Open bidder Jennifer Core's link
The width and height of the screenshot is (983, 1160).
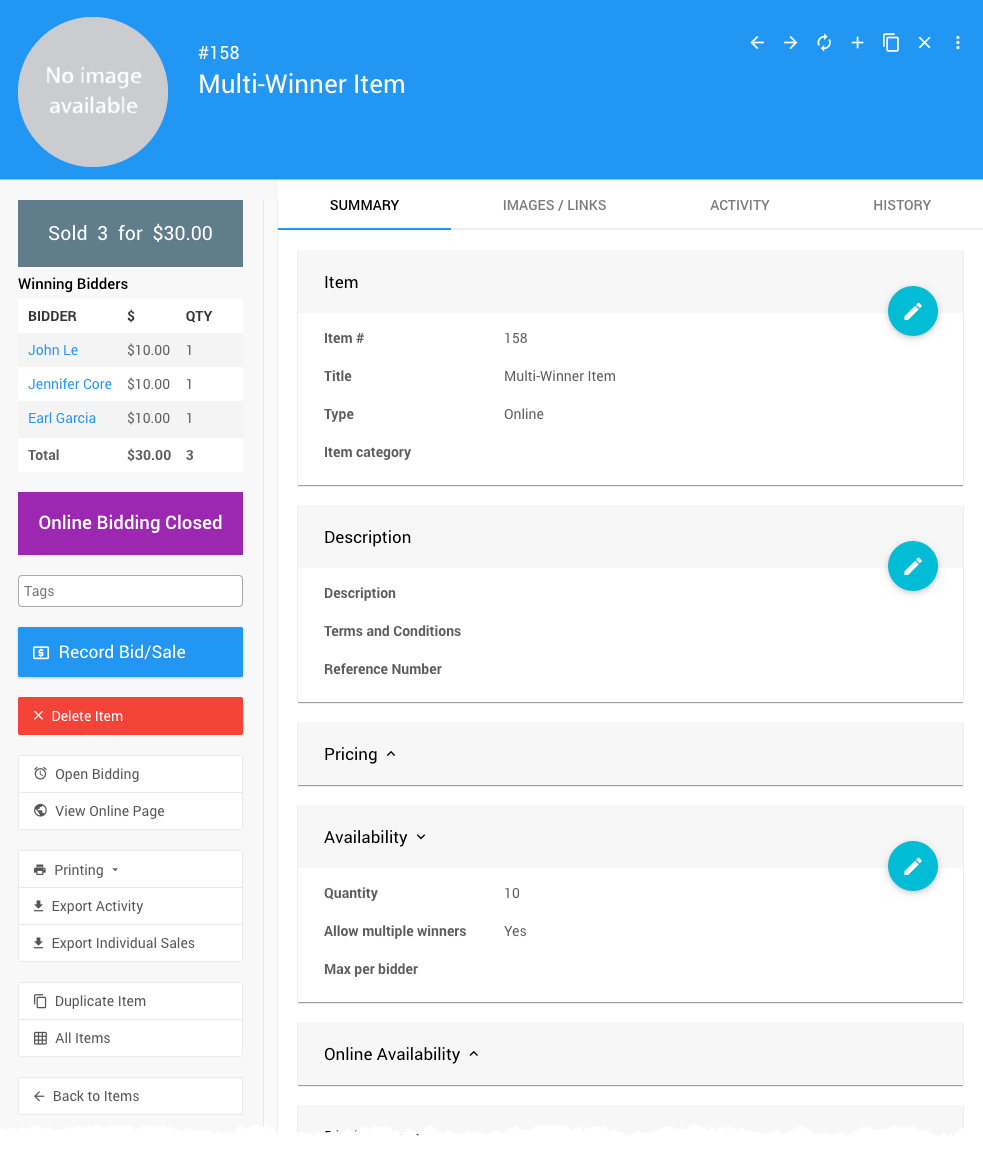[x=70, y=384]
